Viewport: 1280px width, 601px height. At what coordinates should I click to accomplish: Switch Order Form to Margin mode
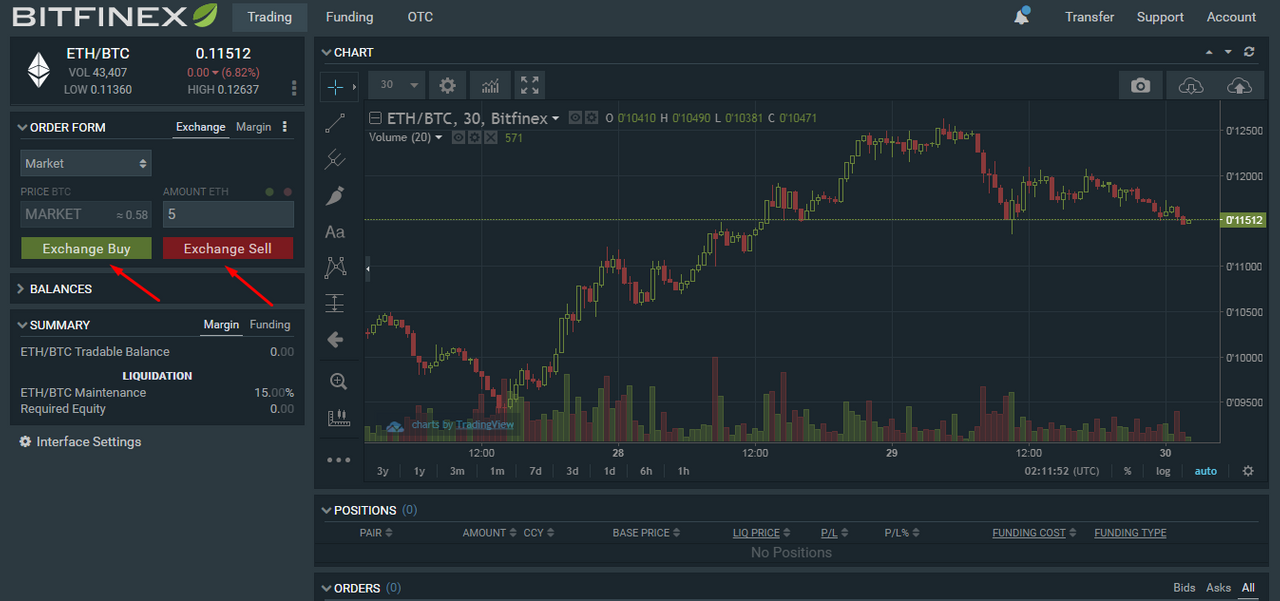click(253, 127)
